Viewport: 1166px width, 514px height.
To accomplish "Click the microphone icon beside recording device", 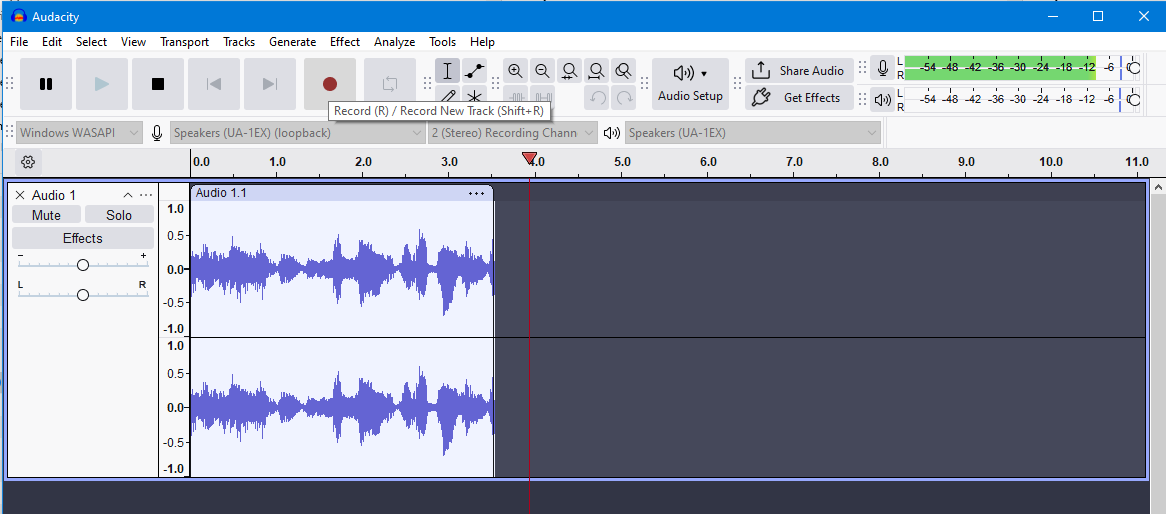I will tap(156, 133).
